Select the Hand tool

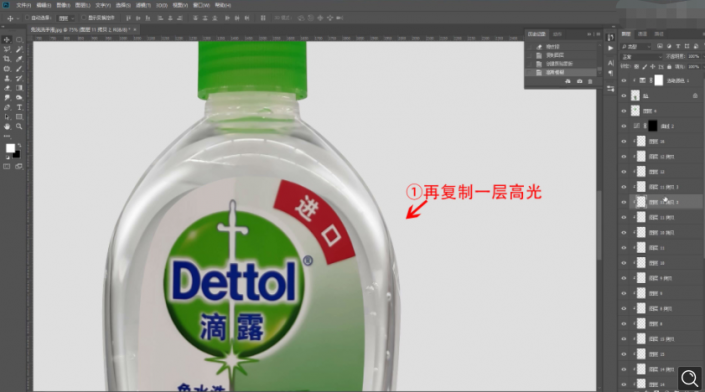pos(7,127)
